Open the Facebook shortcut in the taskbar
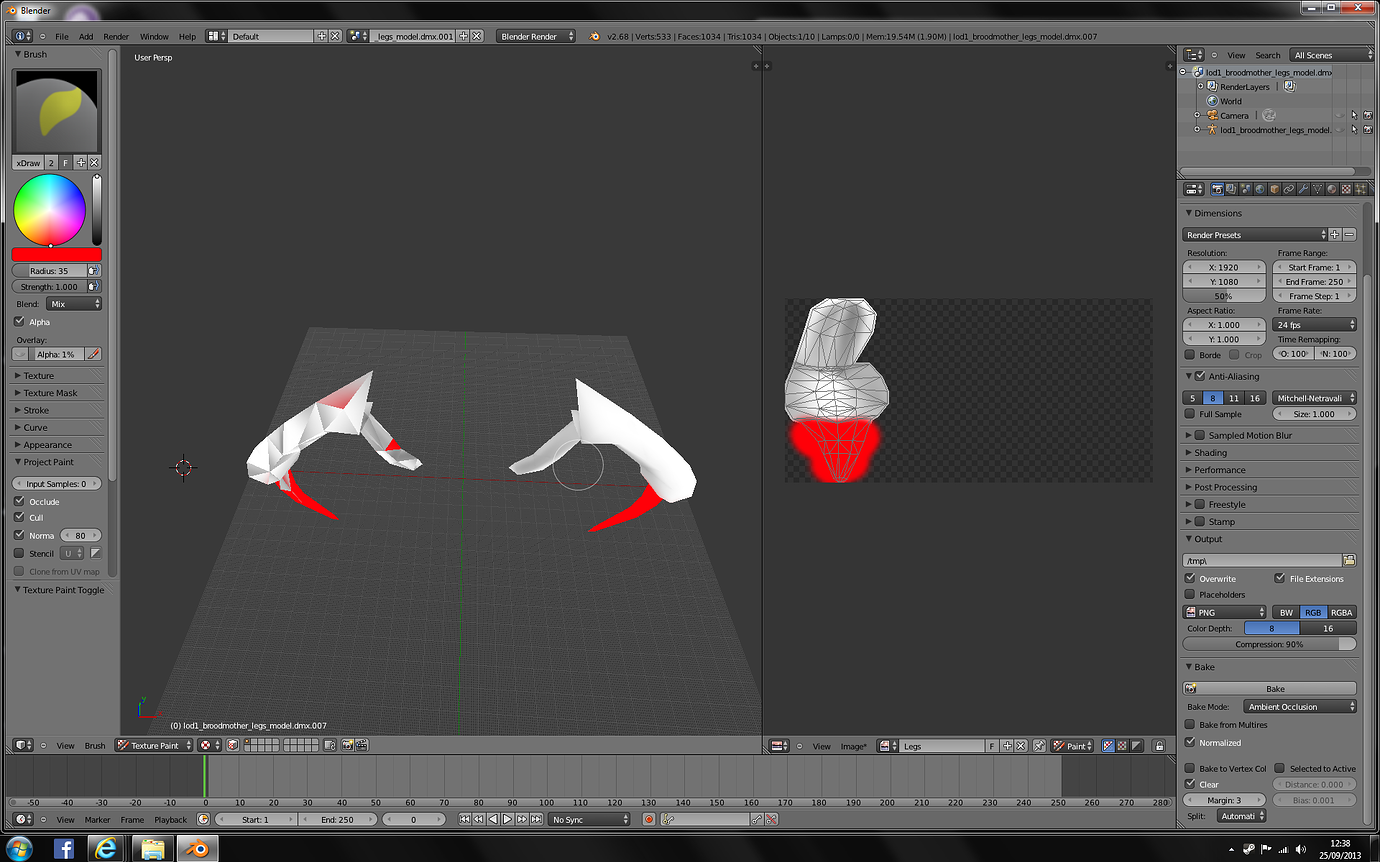This screenshot has height=862, width=1380. click(x=63, y=849)
